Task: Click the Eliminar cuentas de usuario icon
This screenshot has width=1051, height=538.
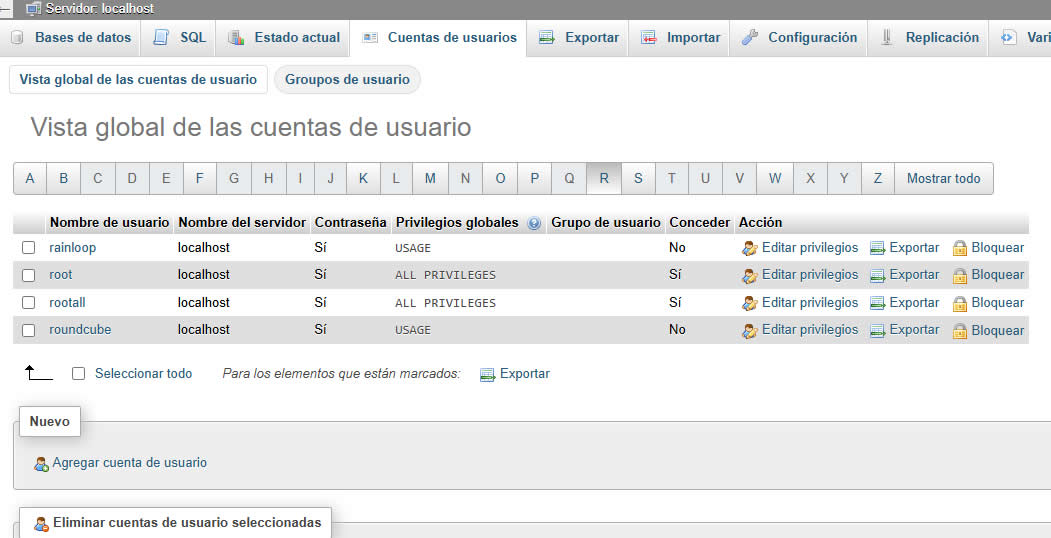Action: click(x=41, y=523)
